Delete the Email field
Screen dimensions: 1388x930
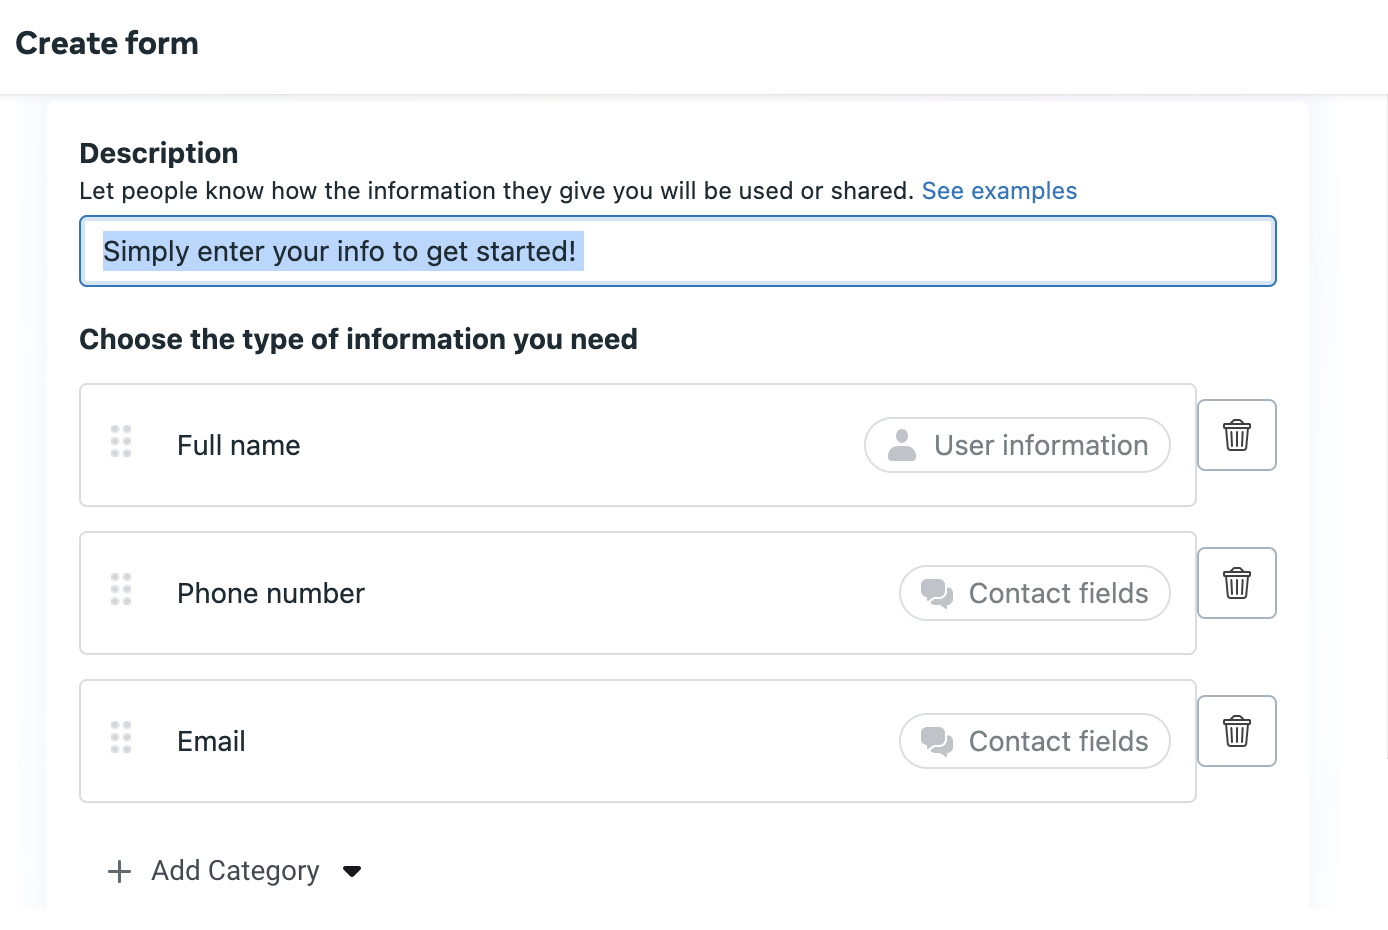(1237, 731)
